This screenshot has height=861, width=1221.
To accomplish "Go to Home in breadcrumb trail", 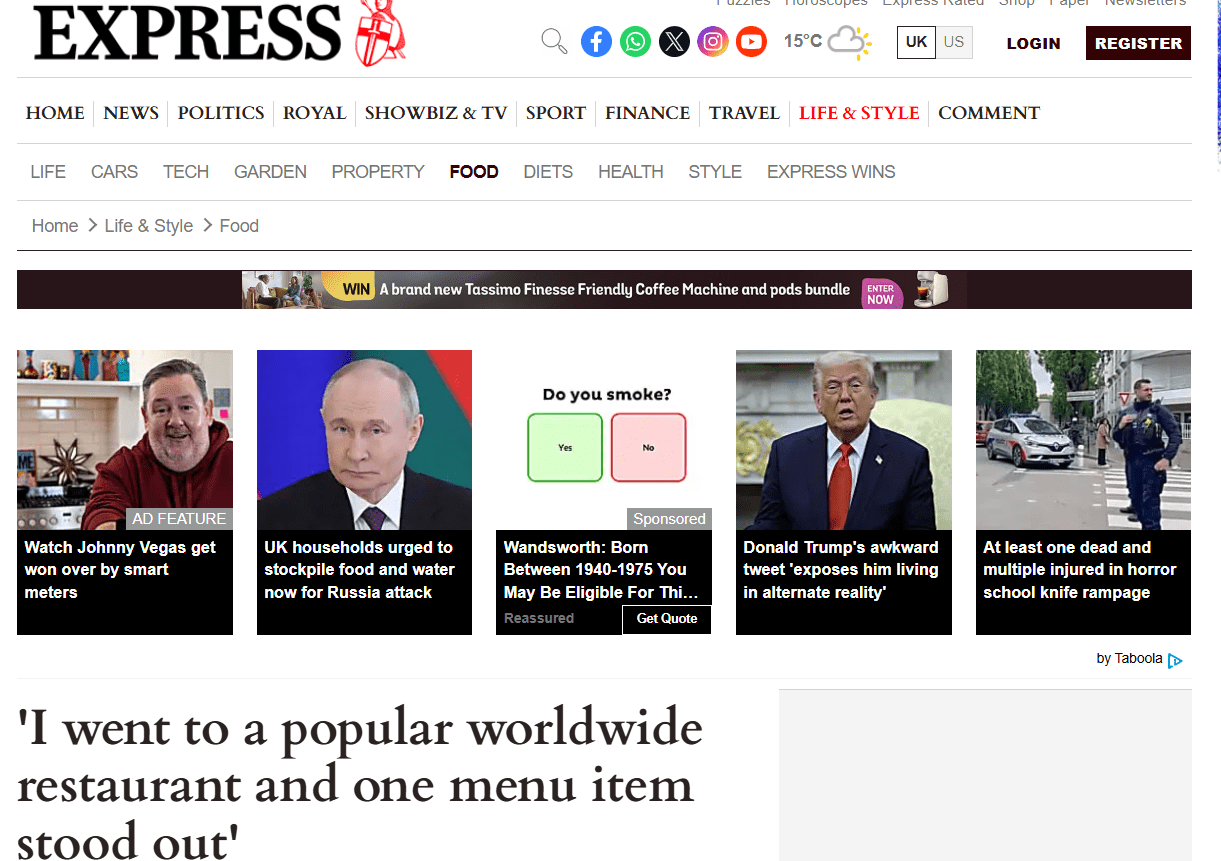I will click(x=55, y=226).
